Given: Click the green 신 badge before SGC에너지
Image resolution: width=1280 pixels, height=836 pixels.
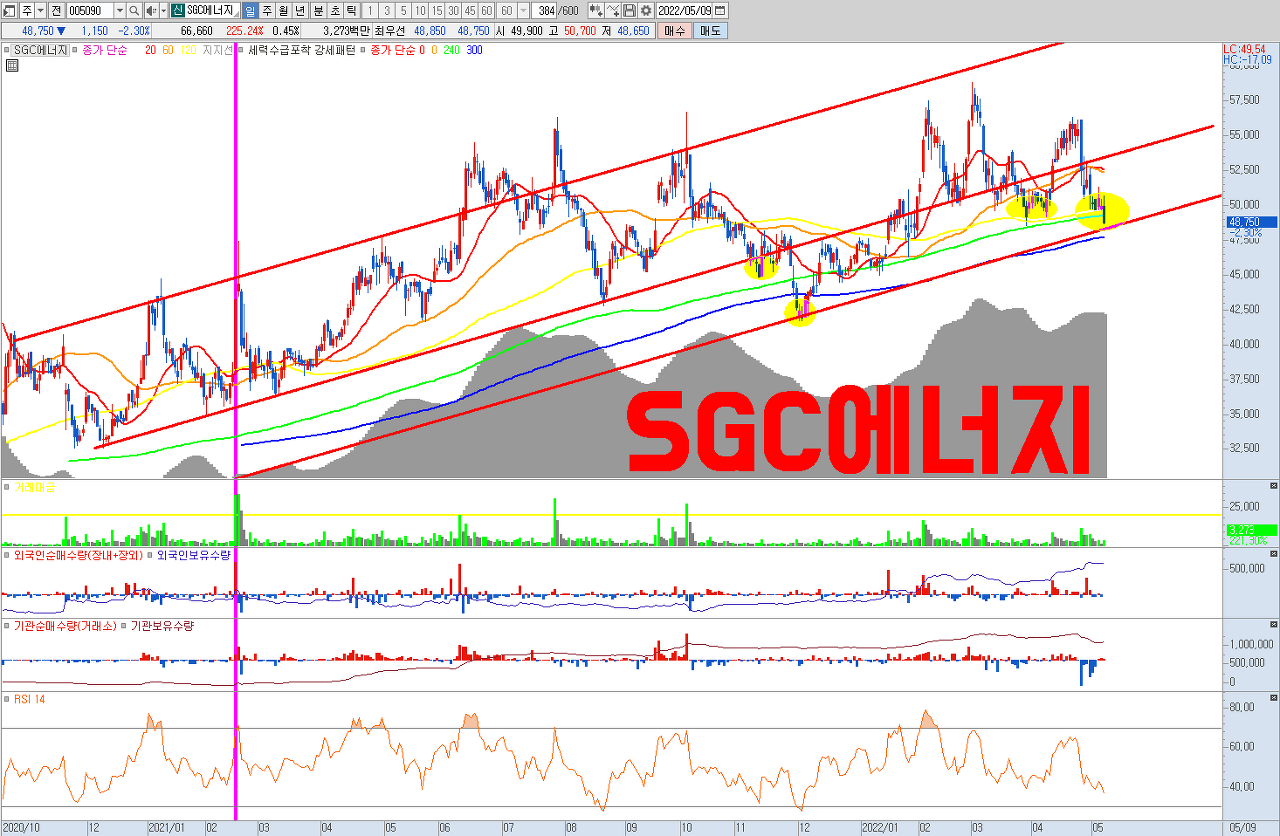Looking at the screenshot, I should tap(177, 10).
